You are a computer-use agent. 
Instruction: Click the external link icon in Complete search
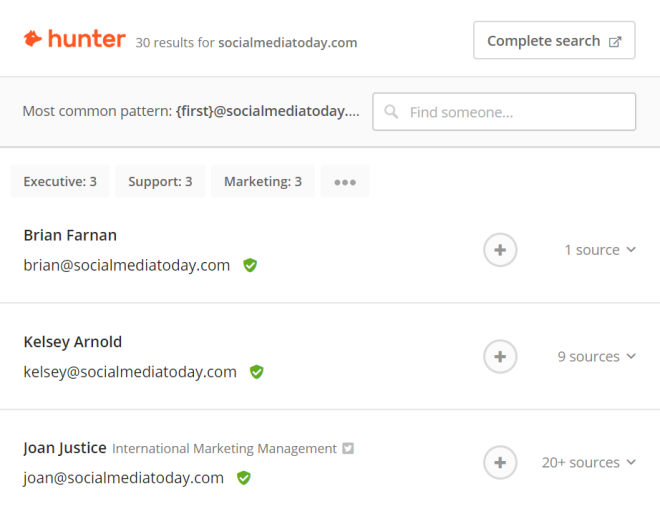pos(615,42)
